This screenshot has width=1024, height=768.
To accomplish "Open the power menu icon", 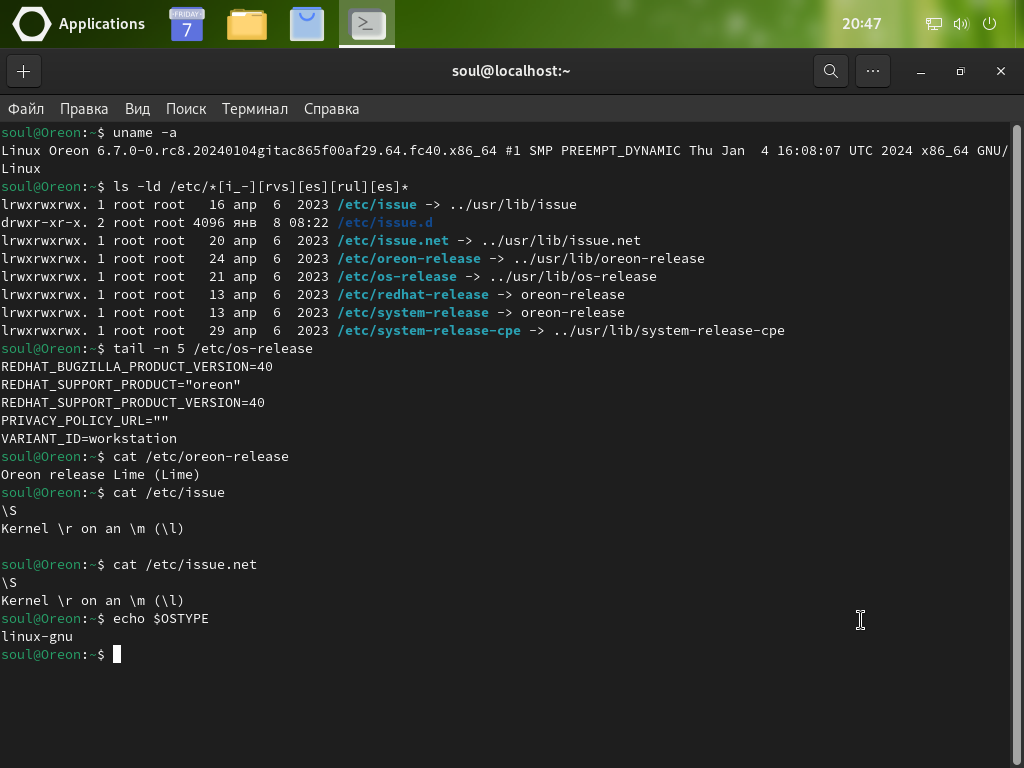I will tap(989, 24).
